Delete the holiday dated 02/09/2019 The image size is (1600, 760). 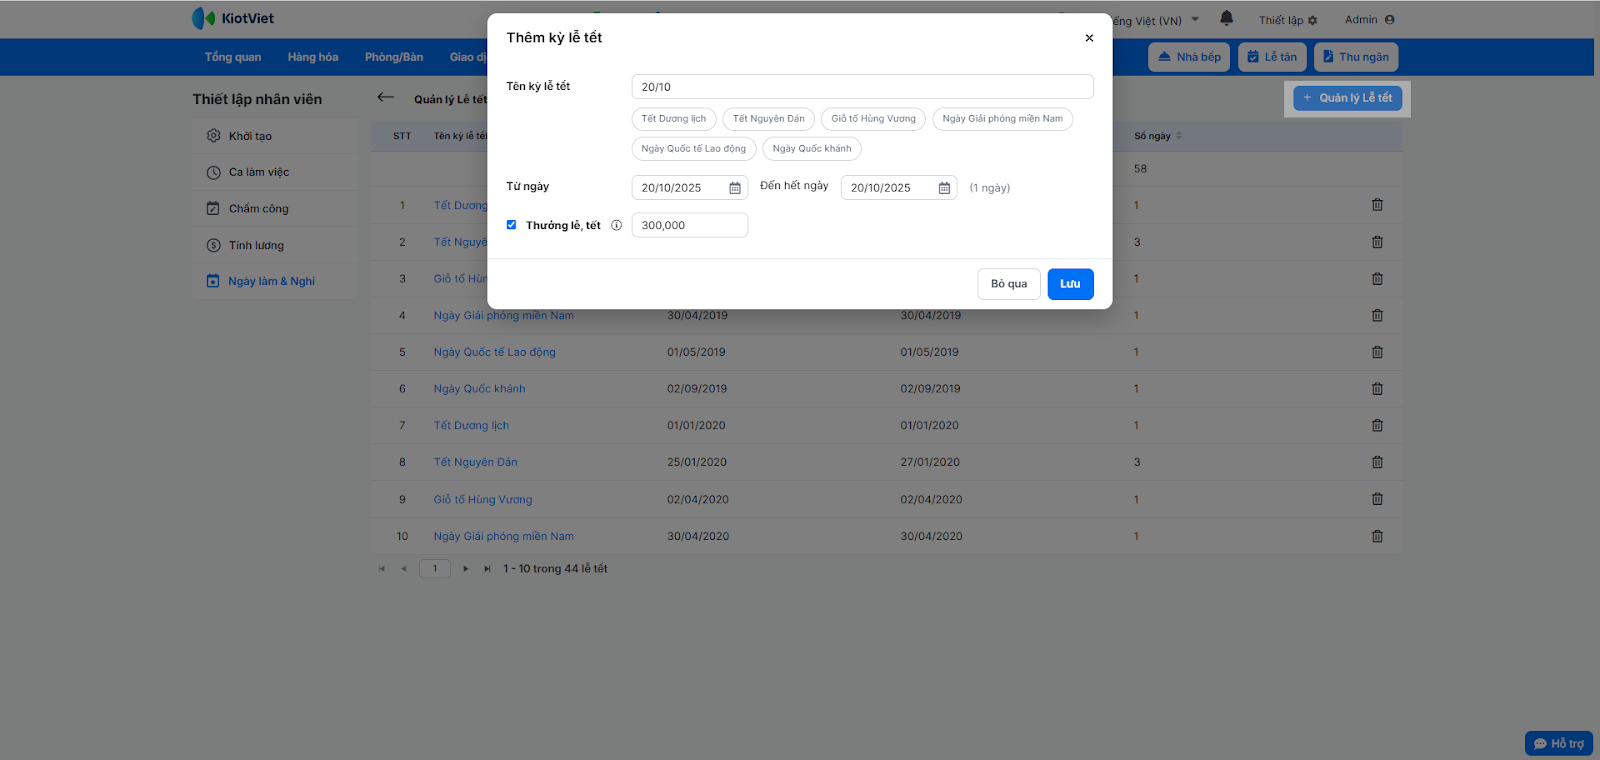point(1377,389)
